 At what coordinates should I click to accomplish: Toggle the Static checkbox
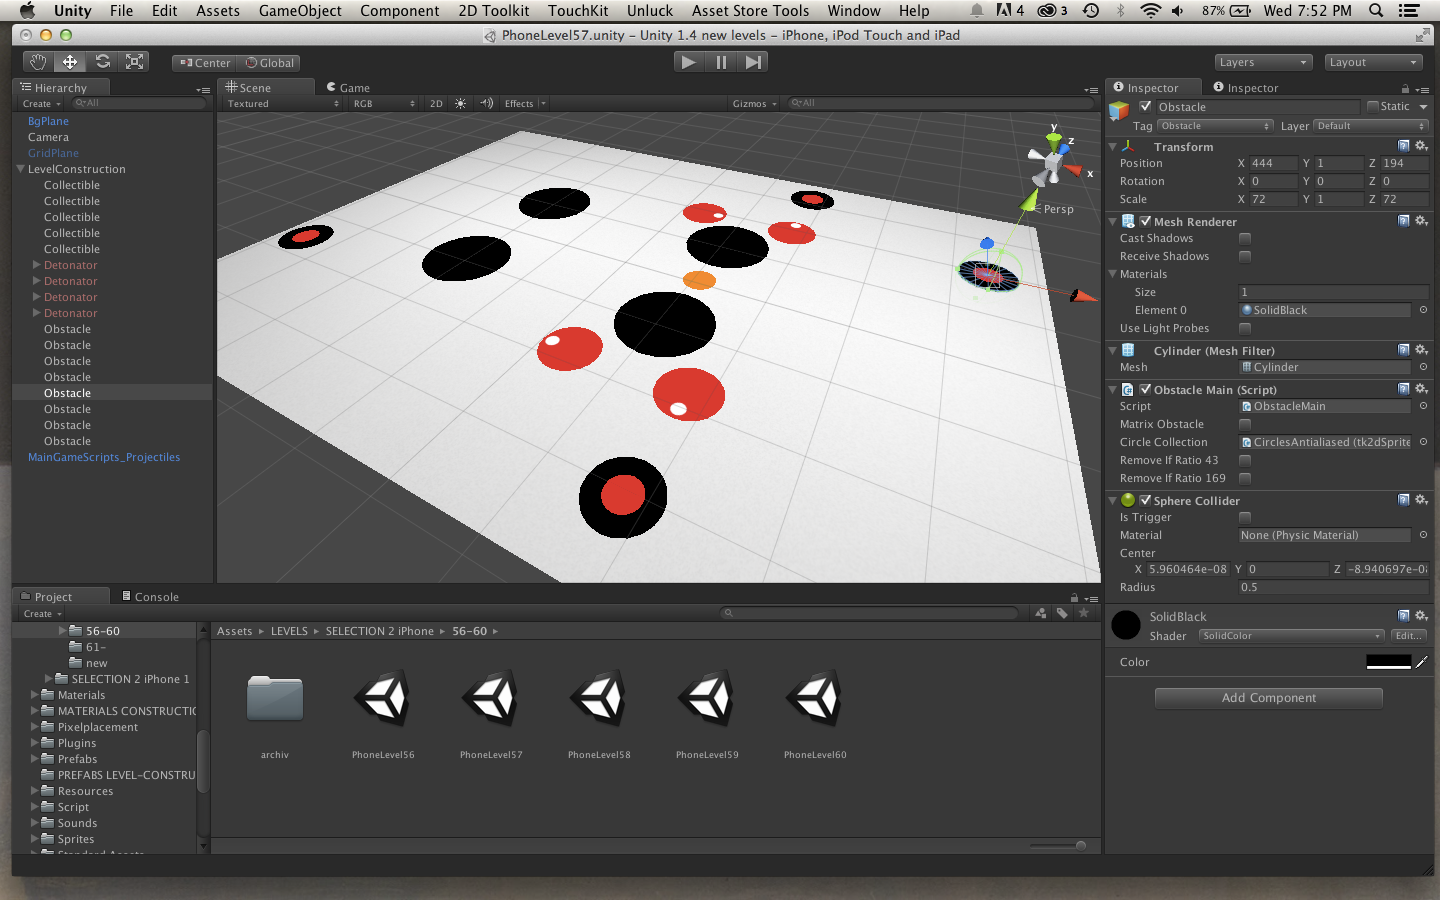click(x=1374, y=107)
